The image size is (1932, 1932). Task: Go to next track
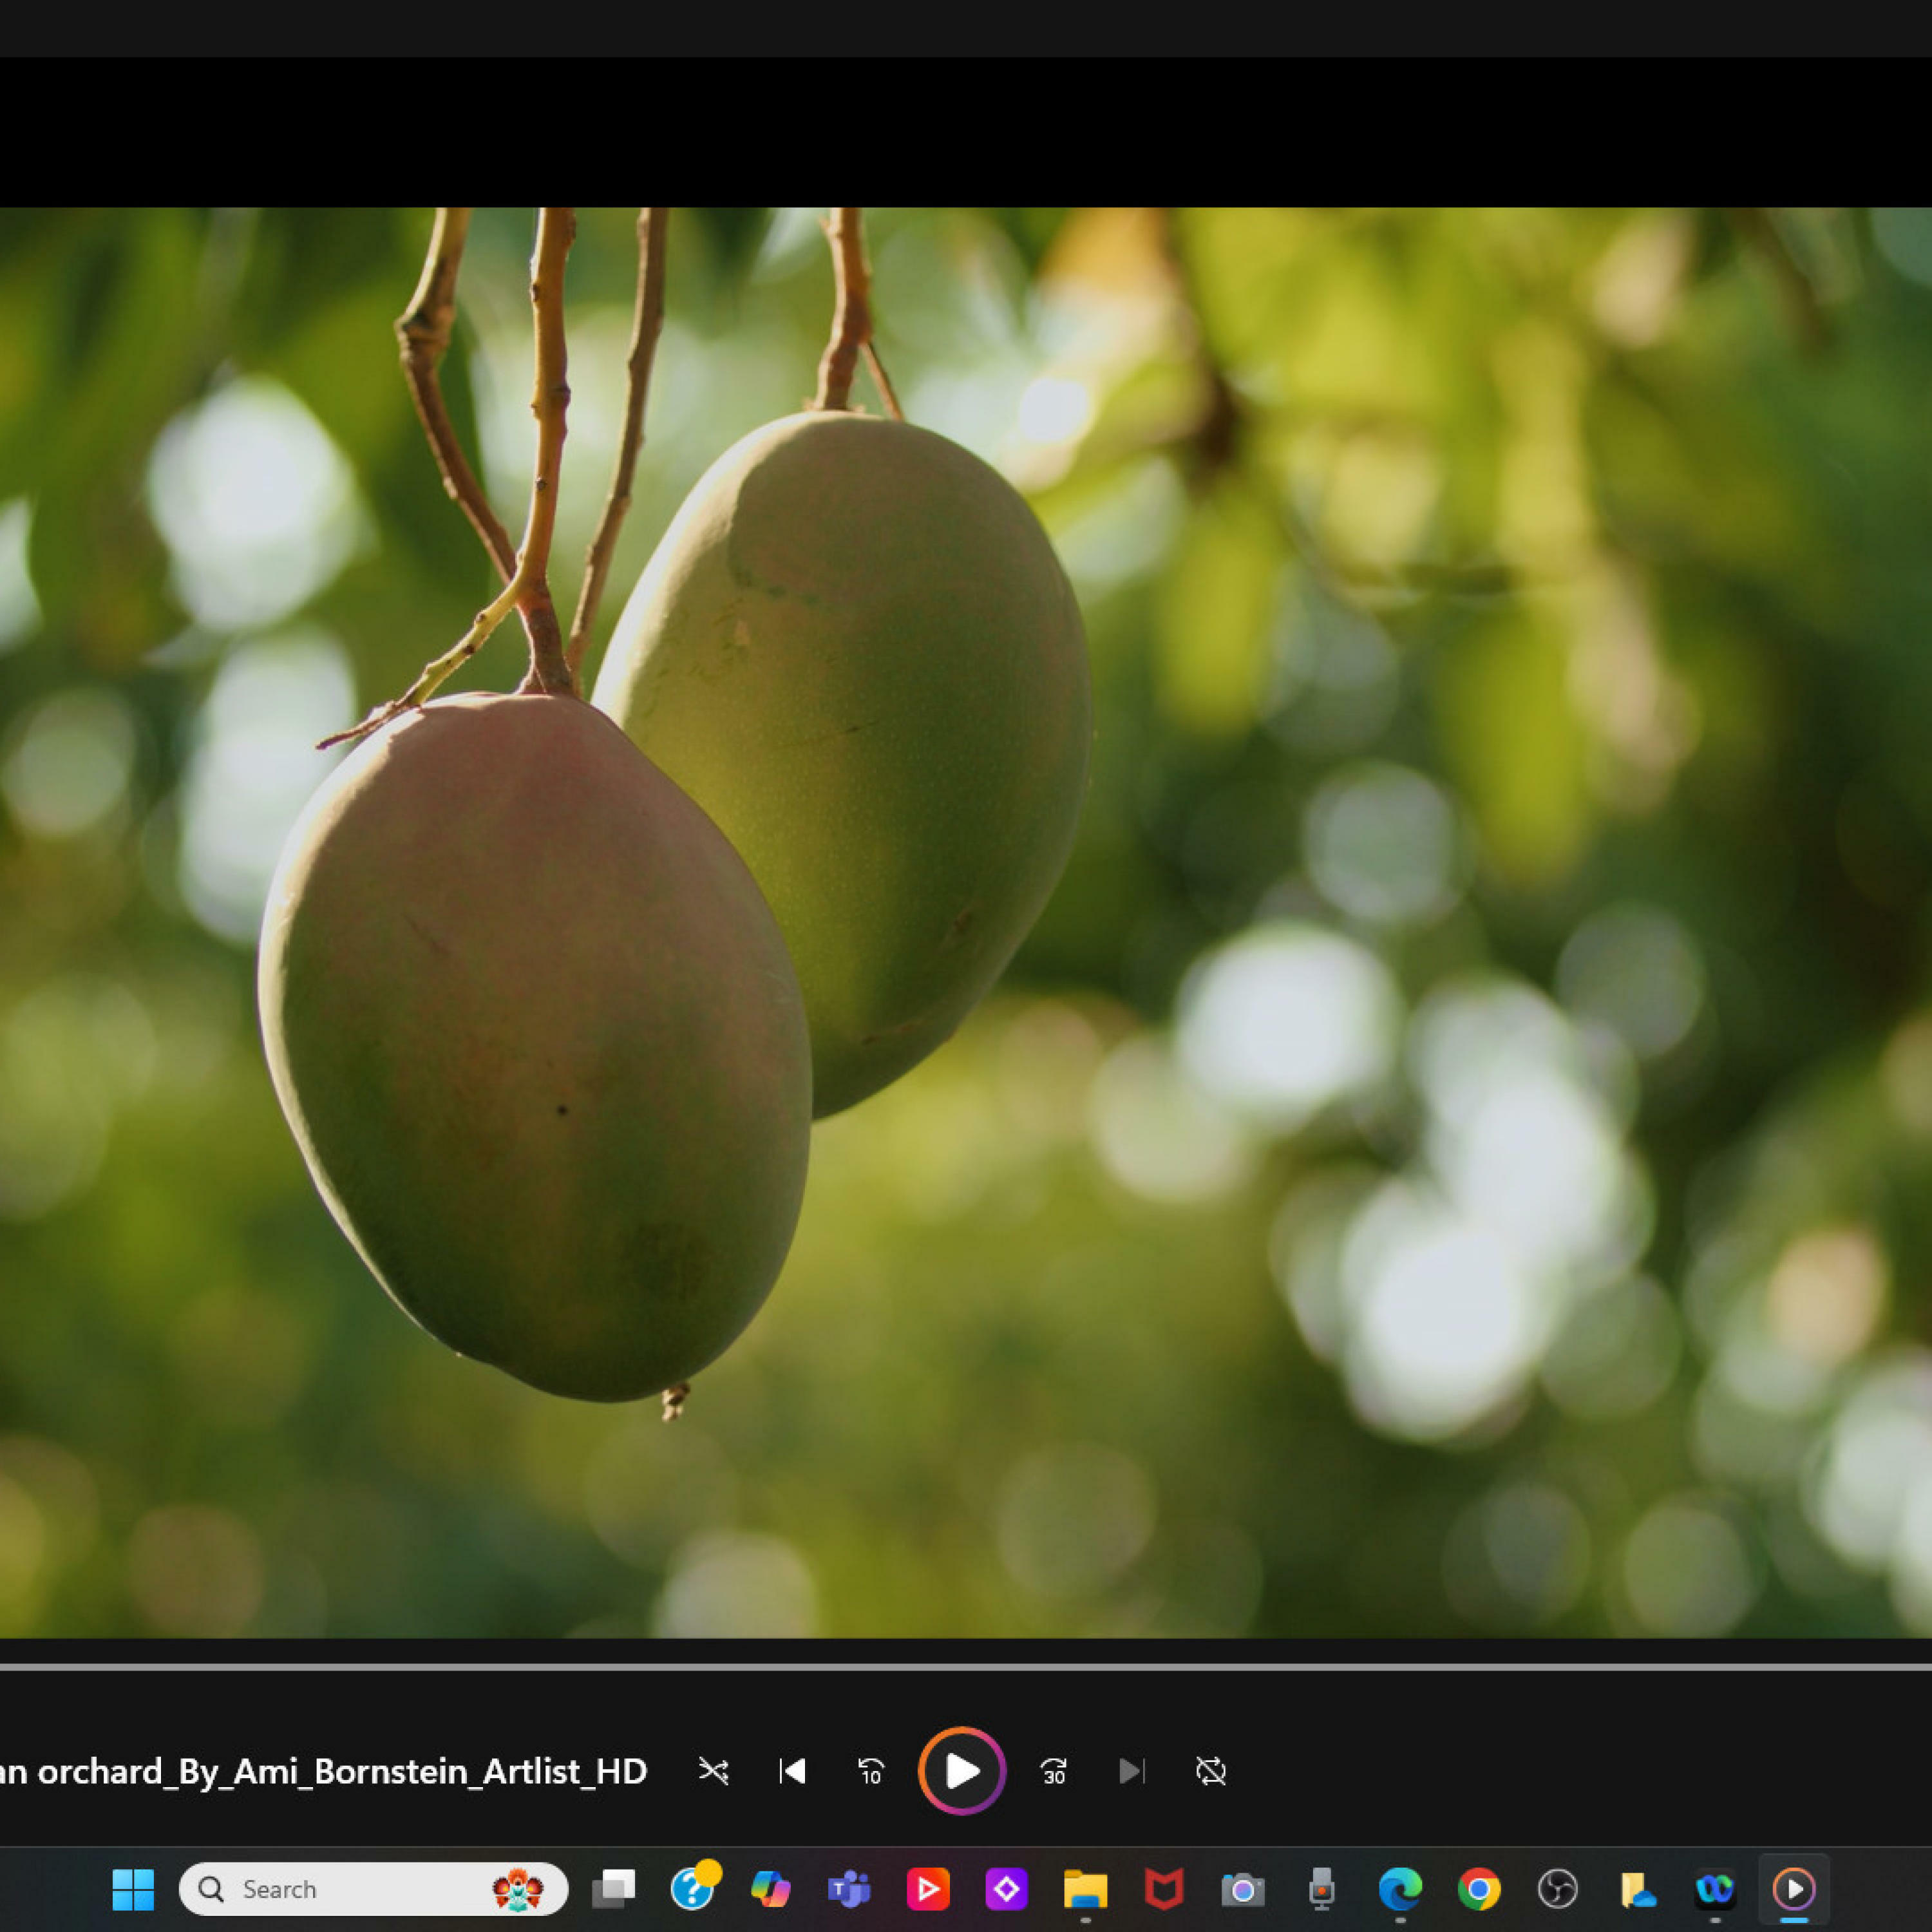[x=1131, y=1771]
